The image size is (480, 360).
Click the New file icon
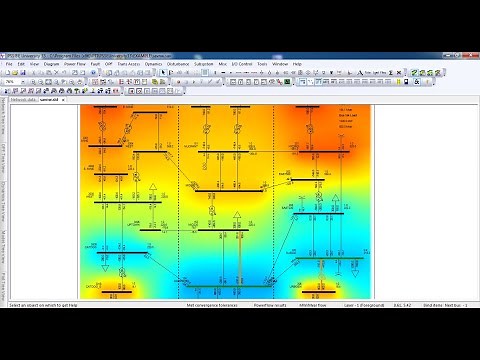(7, 73)
